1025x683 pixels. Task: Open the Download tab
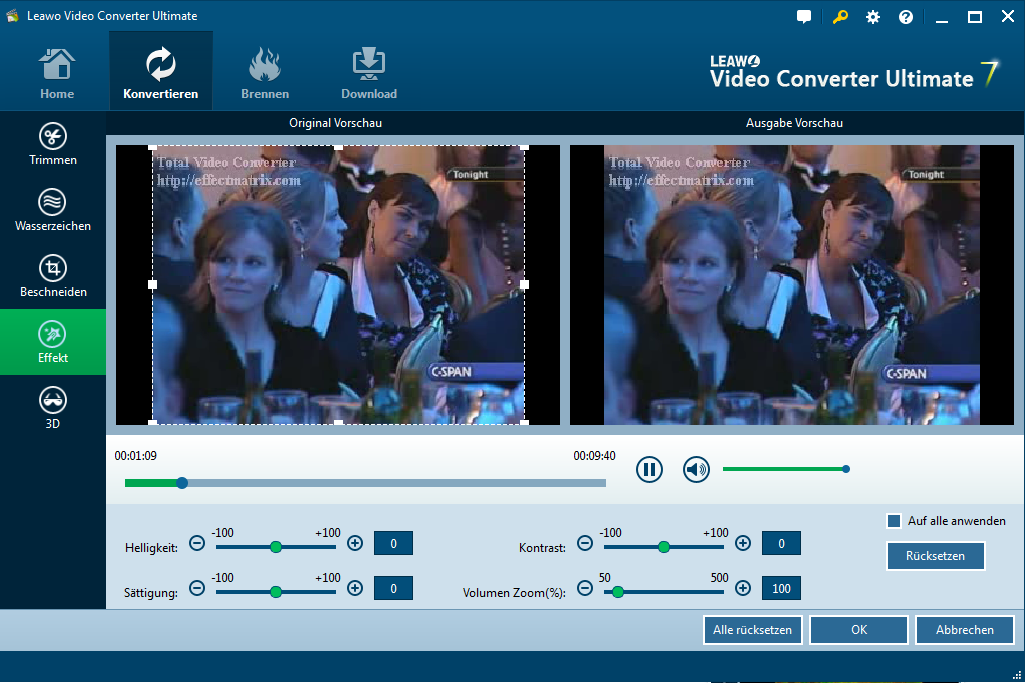click(369, 73)
